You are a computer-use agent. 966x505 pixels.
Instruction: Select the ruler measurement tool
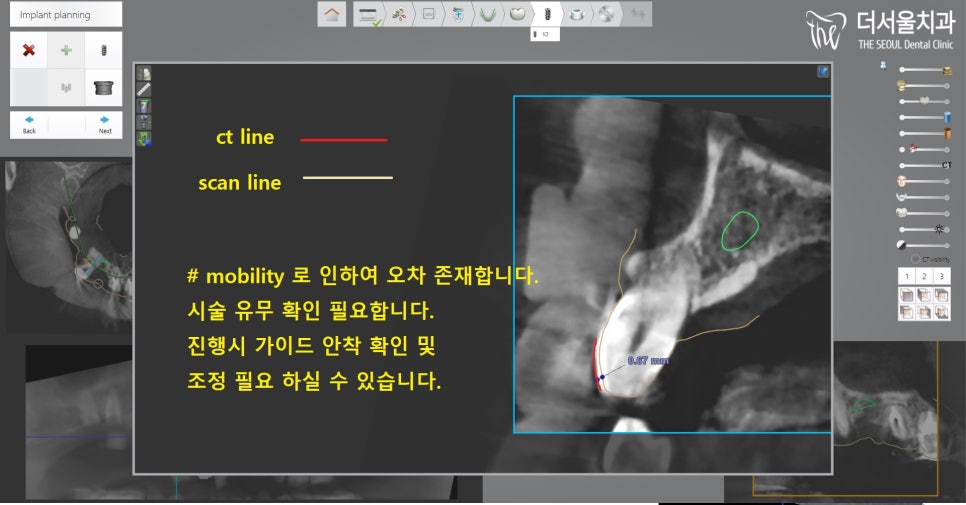[144, 89]
